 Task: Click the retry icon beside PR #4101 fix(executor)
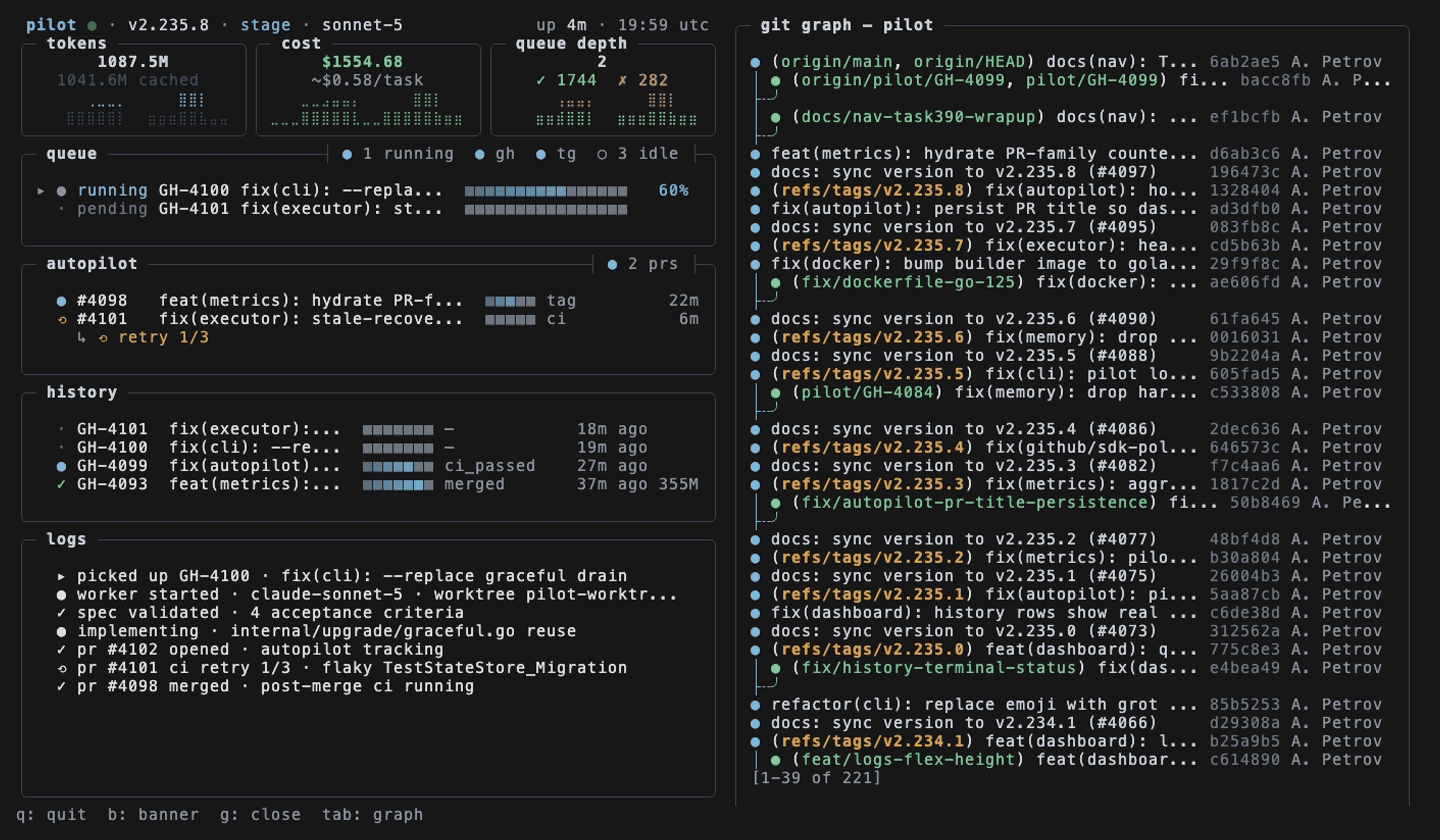[62, 319]
